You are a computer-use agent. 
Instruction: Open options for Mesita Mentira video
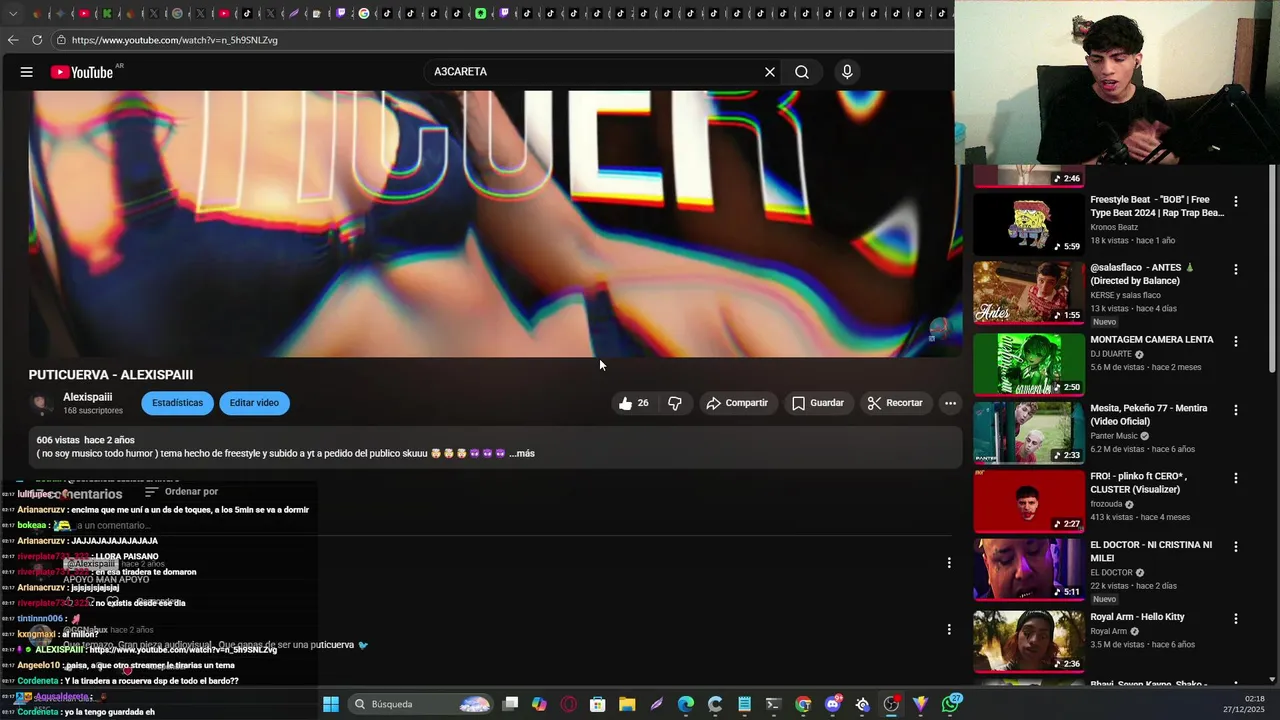pyautogui.click(x=1236, y=410)
